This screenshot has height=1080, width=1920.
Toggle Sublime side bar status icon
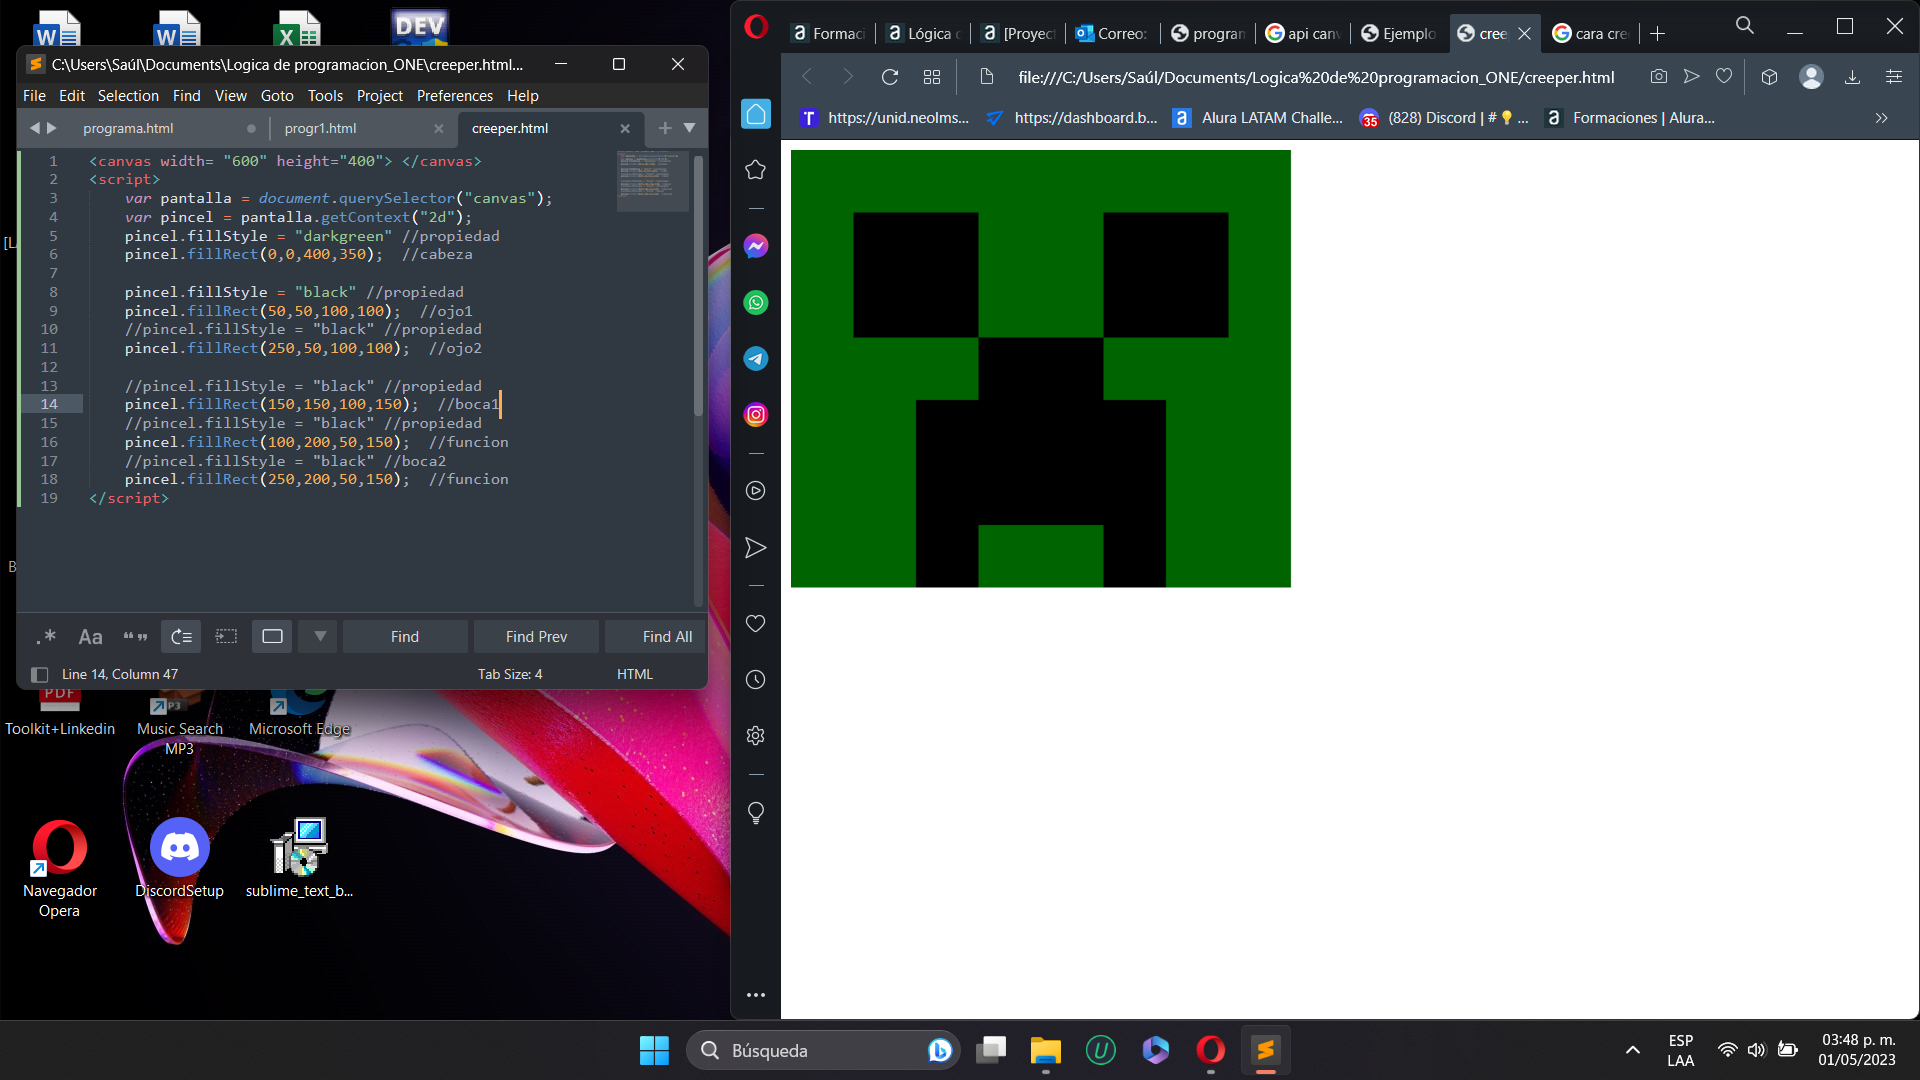pyautogui.click(x=40, y=675)
